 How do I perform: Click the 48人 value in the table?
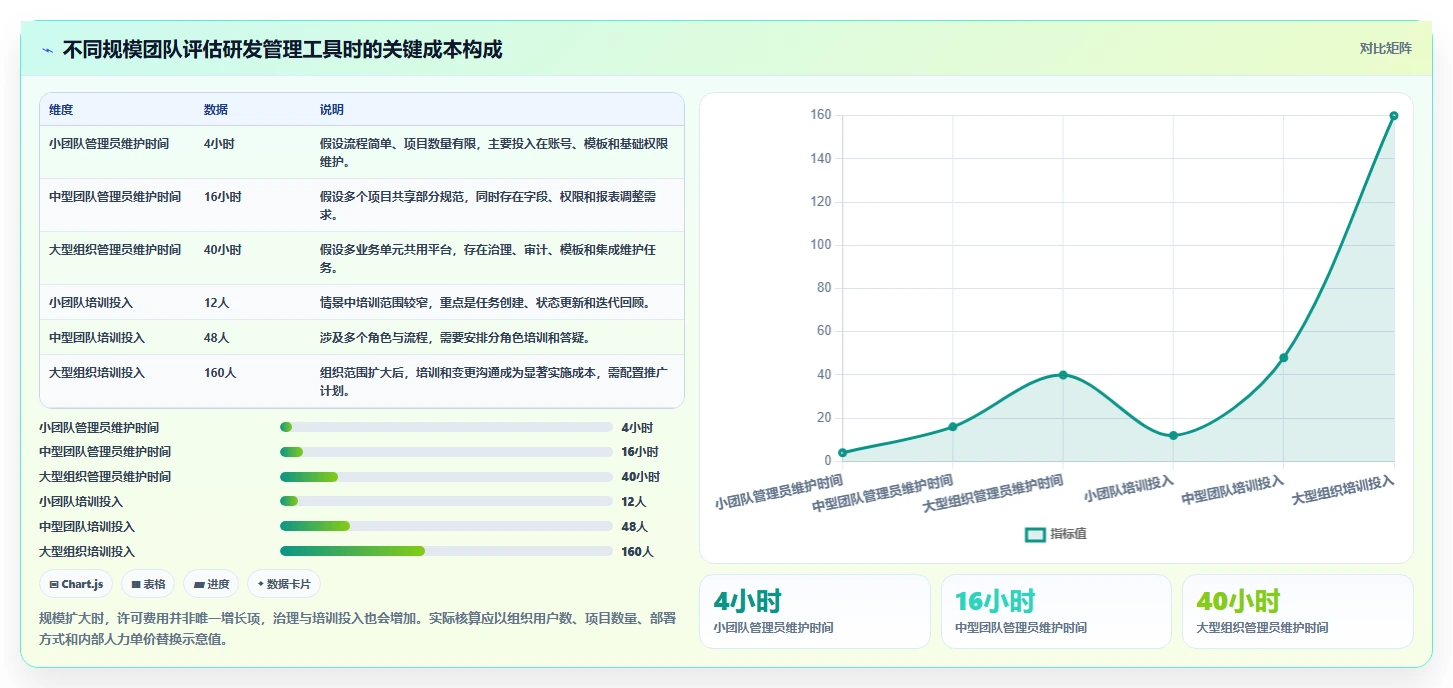[x=217, y=338]
